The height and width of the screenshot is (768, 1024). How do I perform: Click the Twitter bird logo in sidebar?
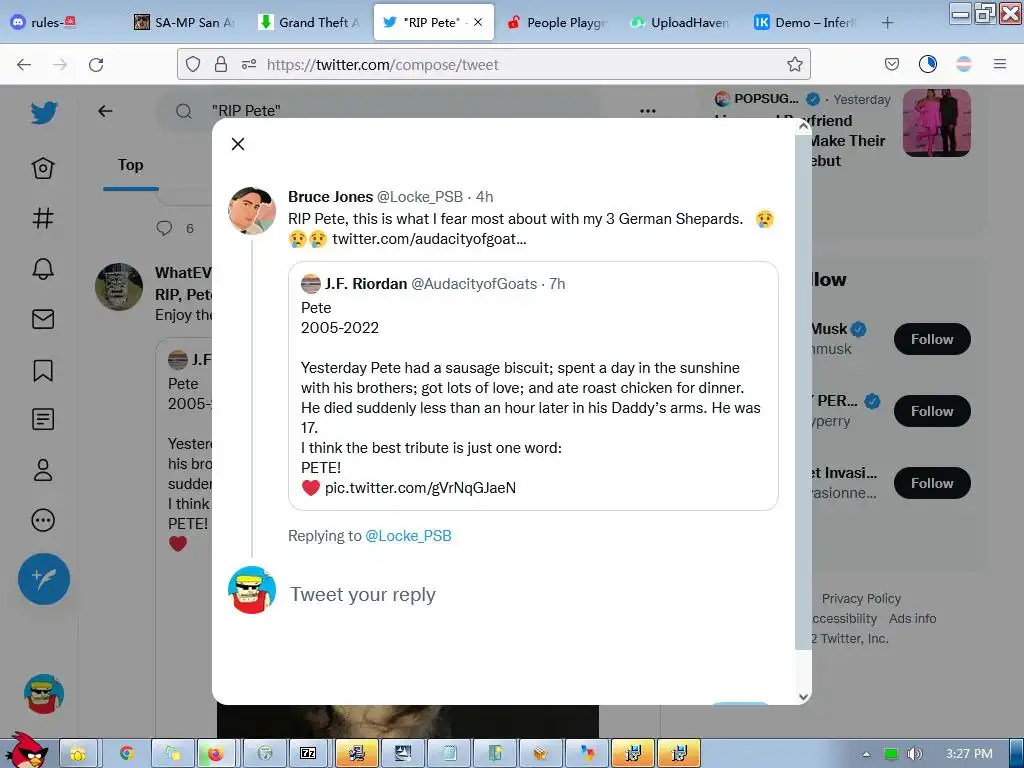pyautogui.click(x=44, y=113)
